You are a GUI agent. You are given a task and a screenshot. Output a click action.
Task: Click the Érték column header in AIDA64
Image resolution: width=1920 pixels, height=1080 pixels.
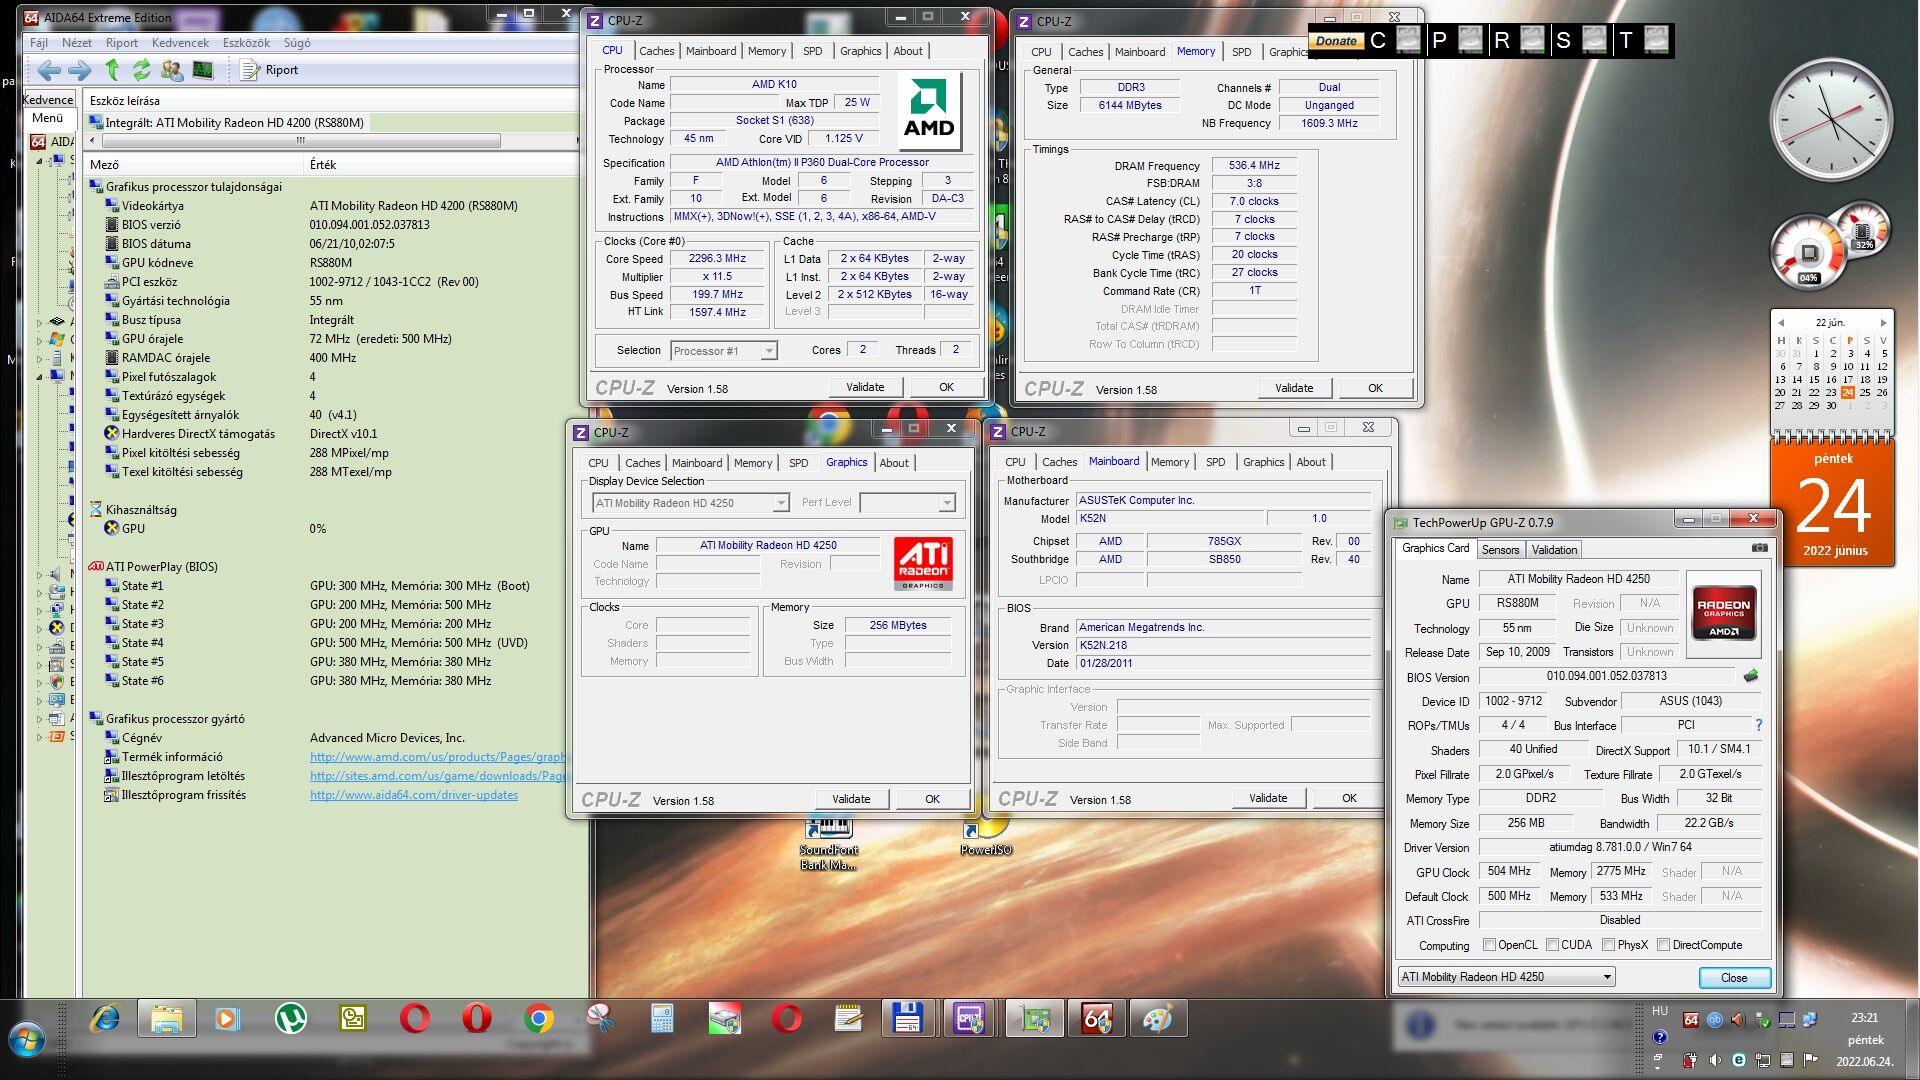tap(440, 165)
